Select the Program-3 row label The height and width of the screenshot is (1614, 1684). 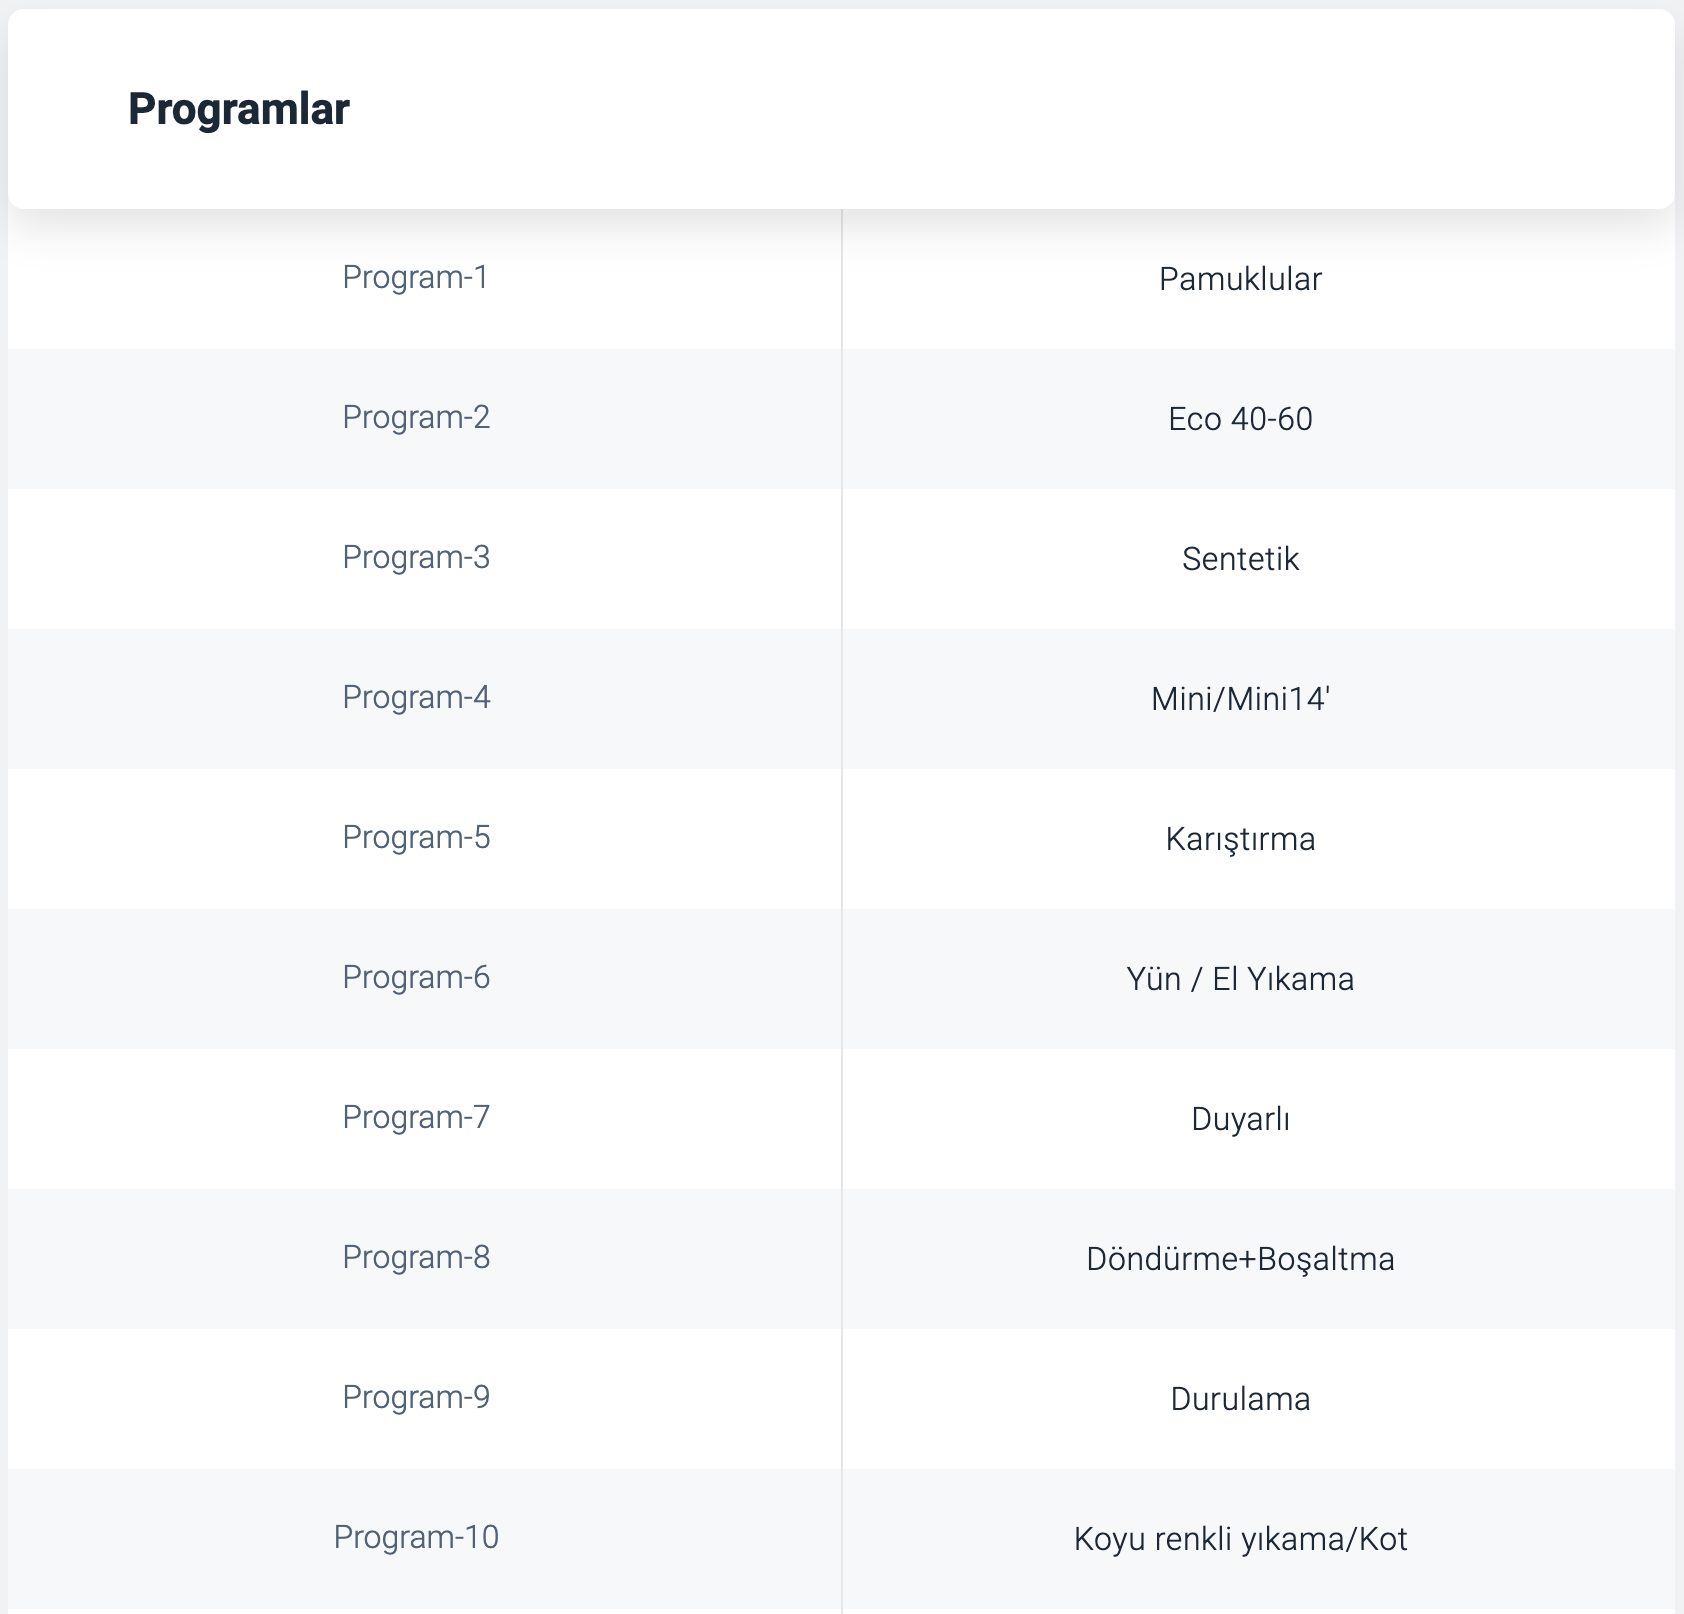416,557
